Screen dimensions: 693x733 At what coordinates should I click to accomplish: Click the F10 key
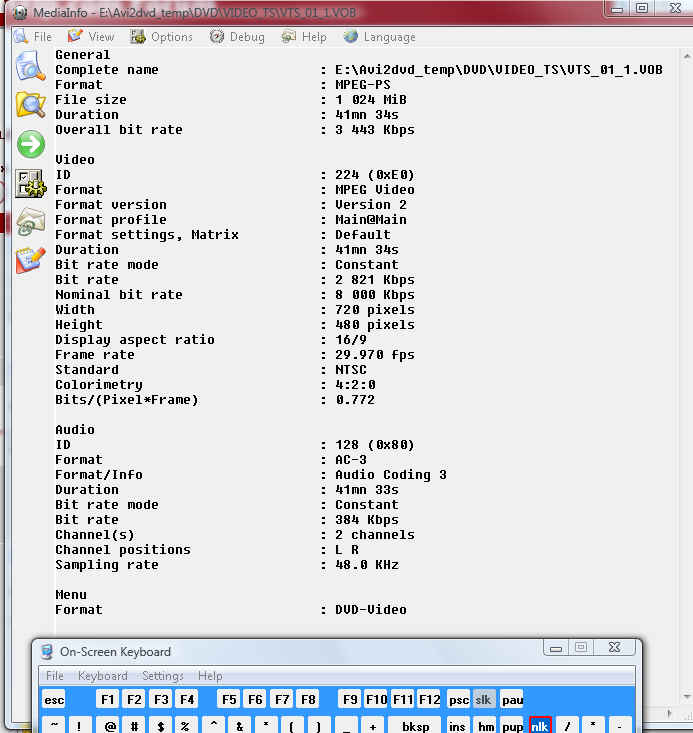(x=376, y=699)
